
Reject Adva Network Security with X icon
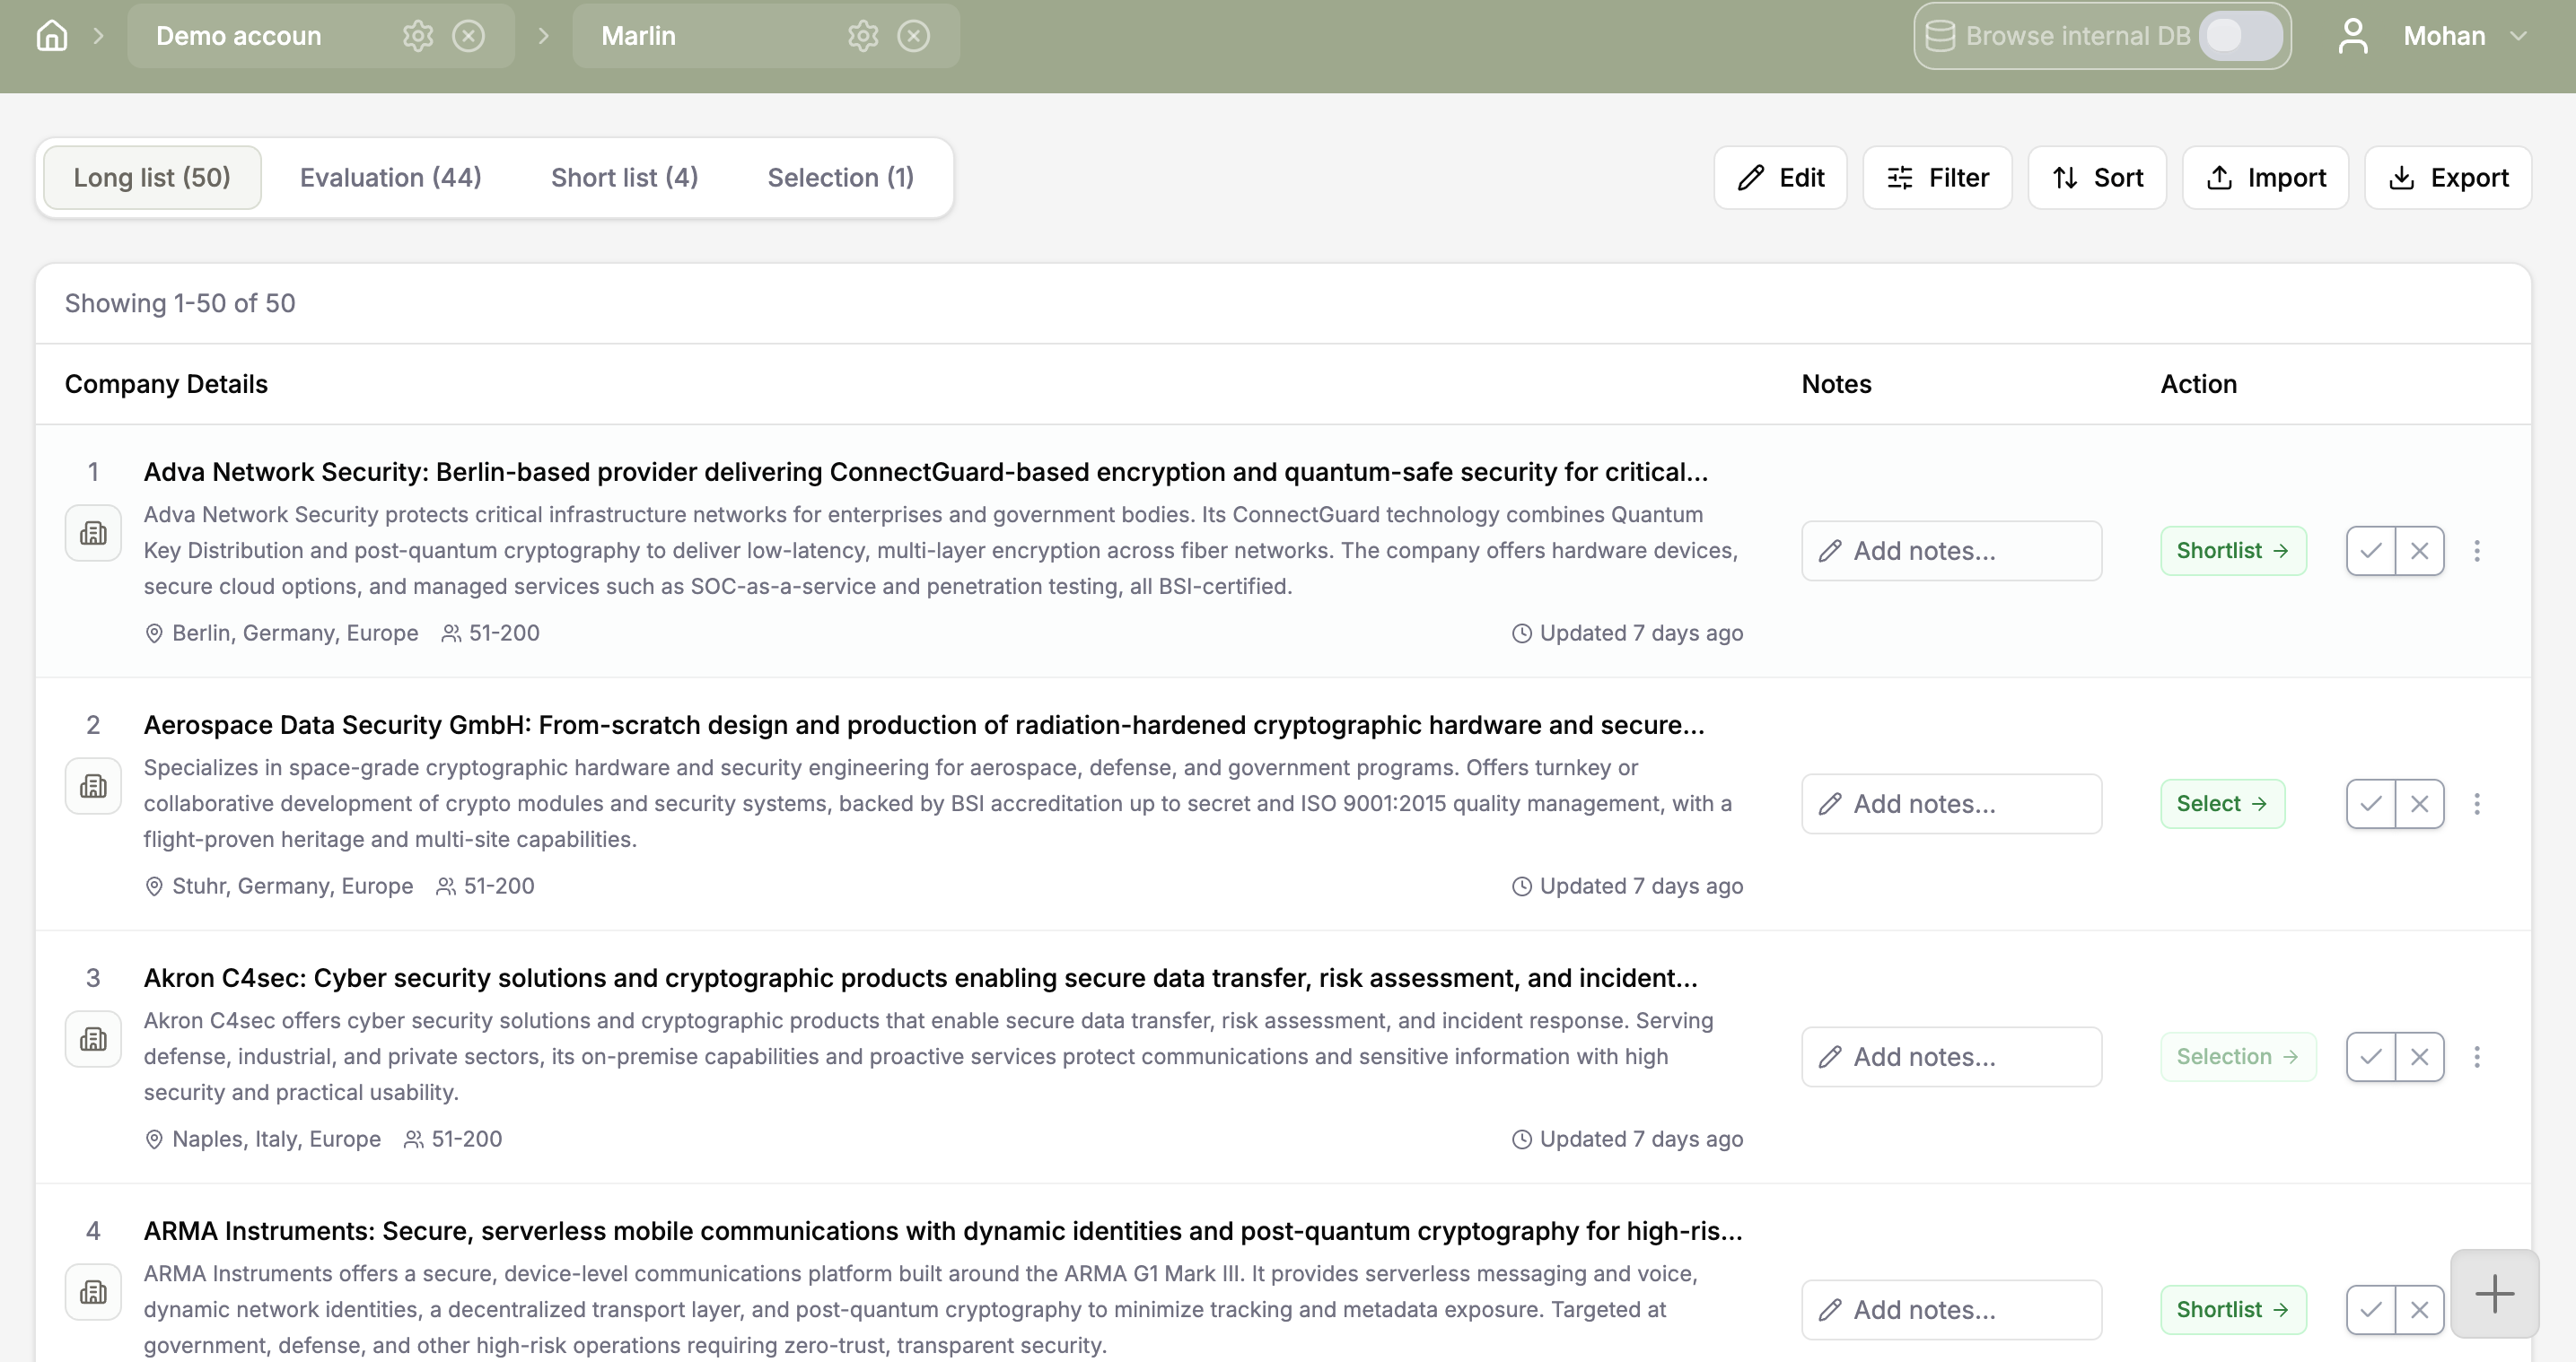click(x=2420, y=551)
